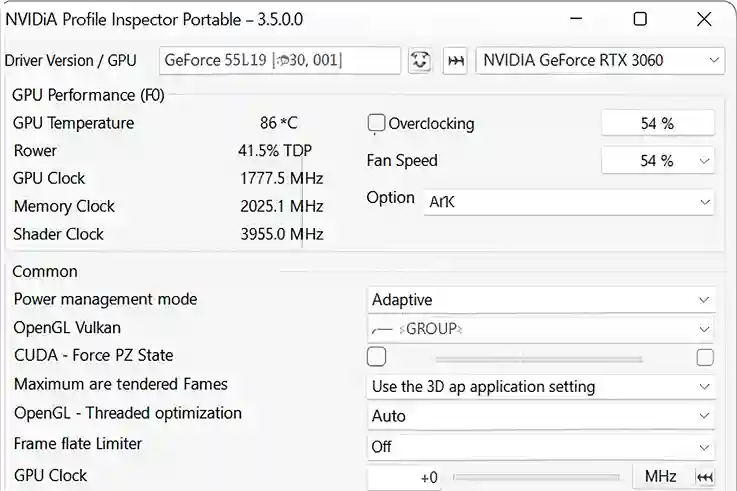Viewport: 737px width, 491px height.
Task: Click the face icon beside driver version field
Action: pos(420,61)
